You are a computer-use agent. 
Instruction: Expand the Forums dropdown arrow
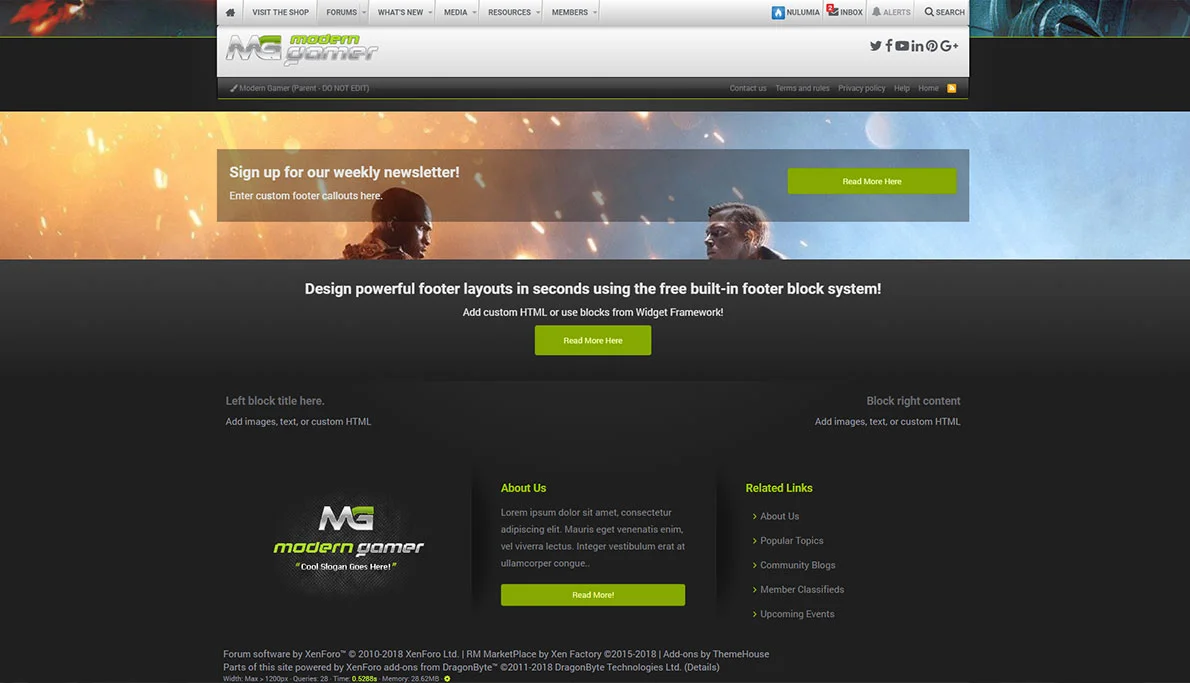(364, 13)
